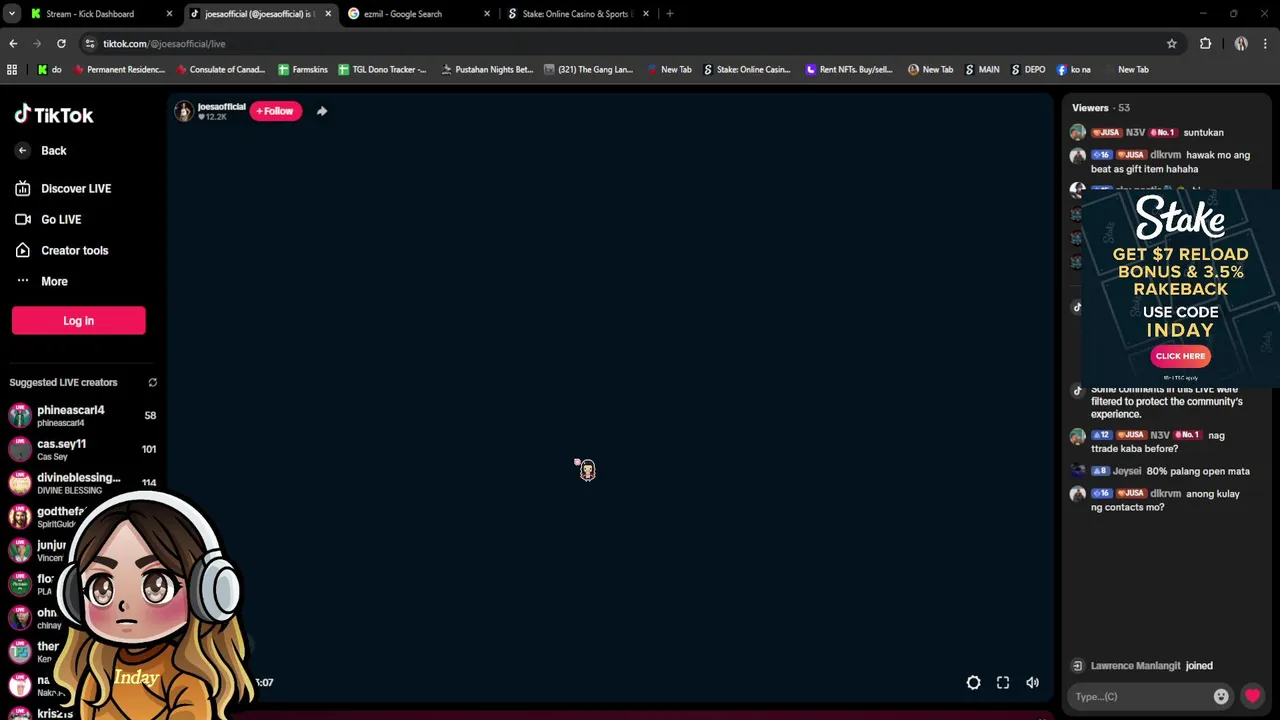
Task: Open a new browser tab
Action: click(x=669, y=14)
